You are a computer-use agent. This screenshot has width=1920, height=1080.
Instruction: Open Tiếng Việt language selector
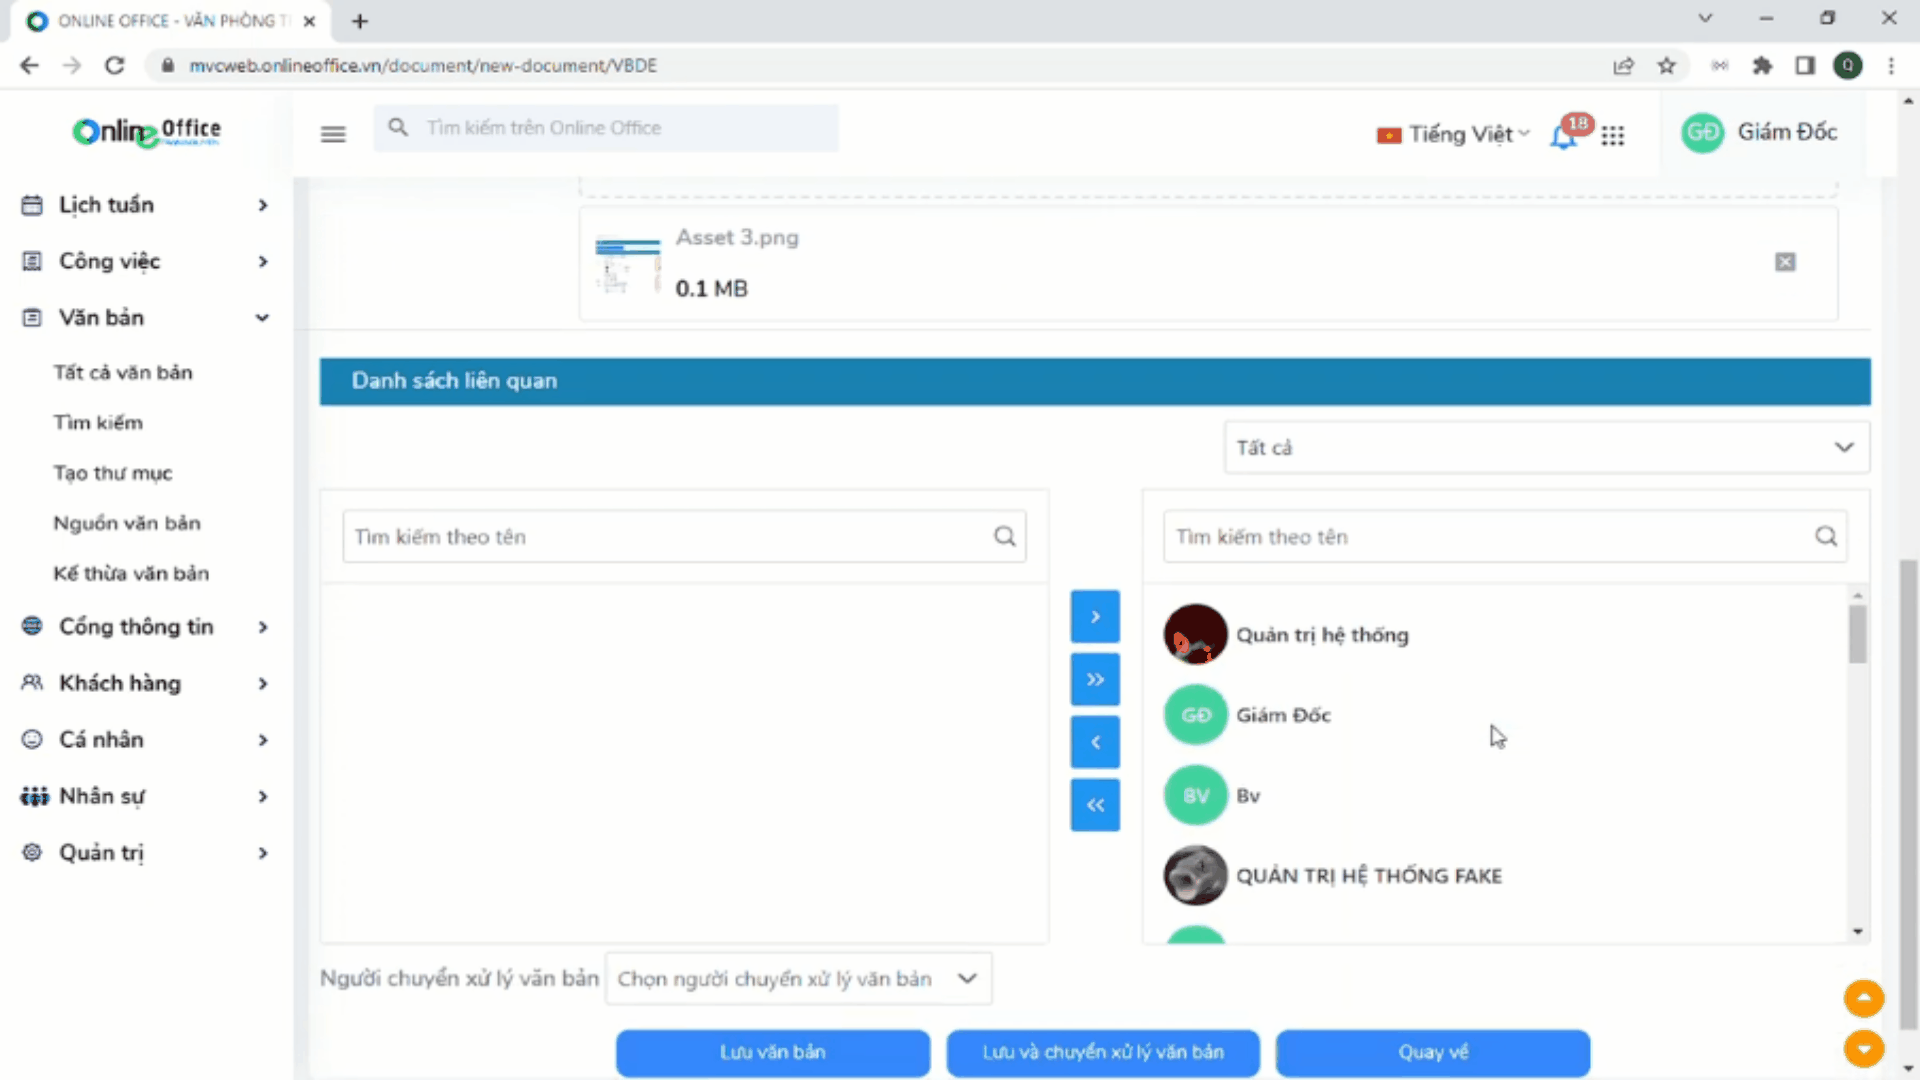pyautogui.click(x=1454, y=134)
